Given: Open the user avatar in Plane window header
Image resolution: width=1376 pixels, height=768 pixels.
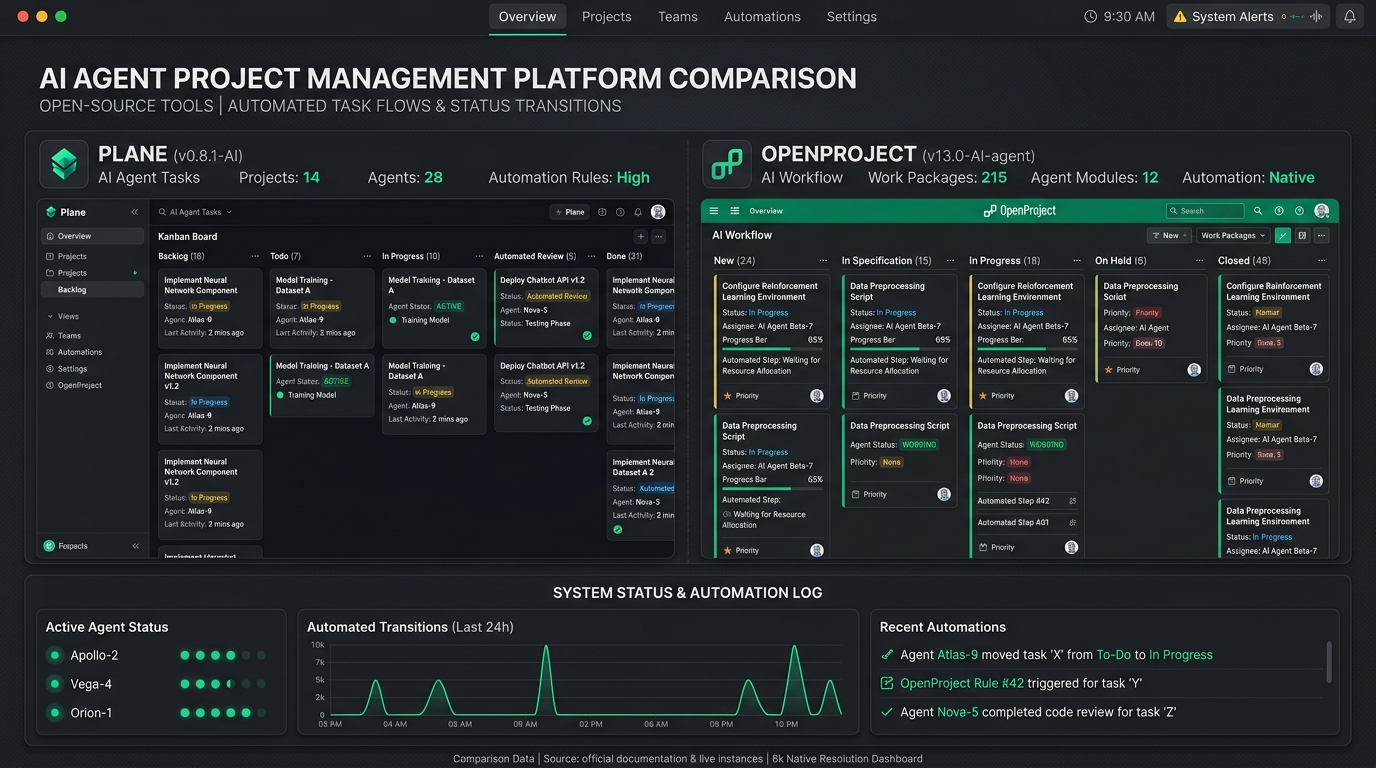Looking at the screenshot, I should click(658, 212).
